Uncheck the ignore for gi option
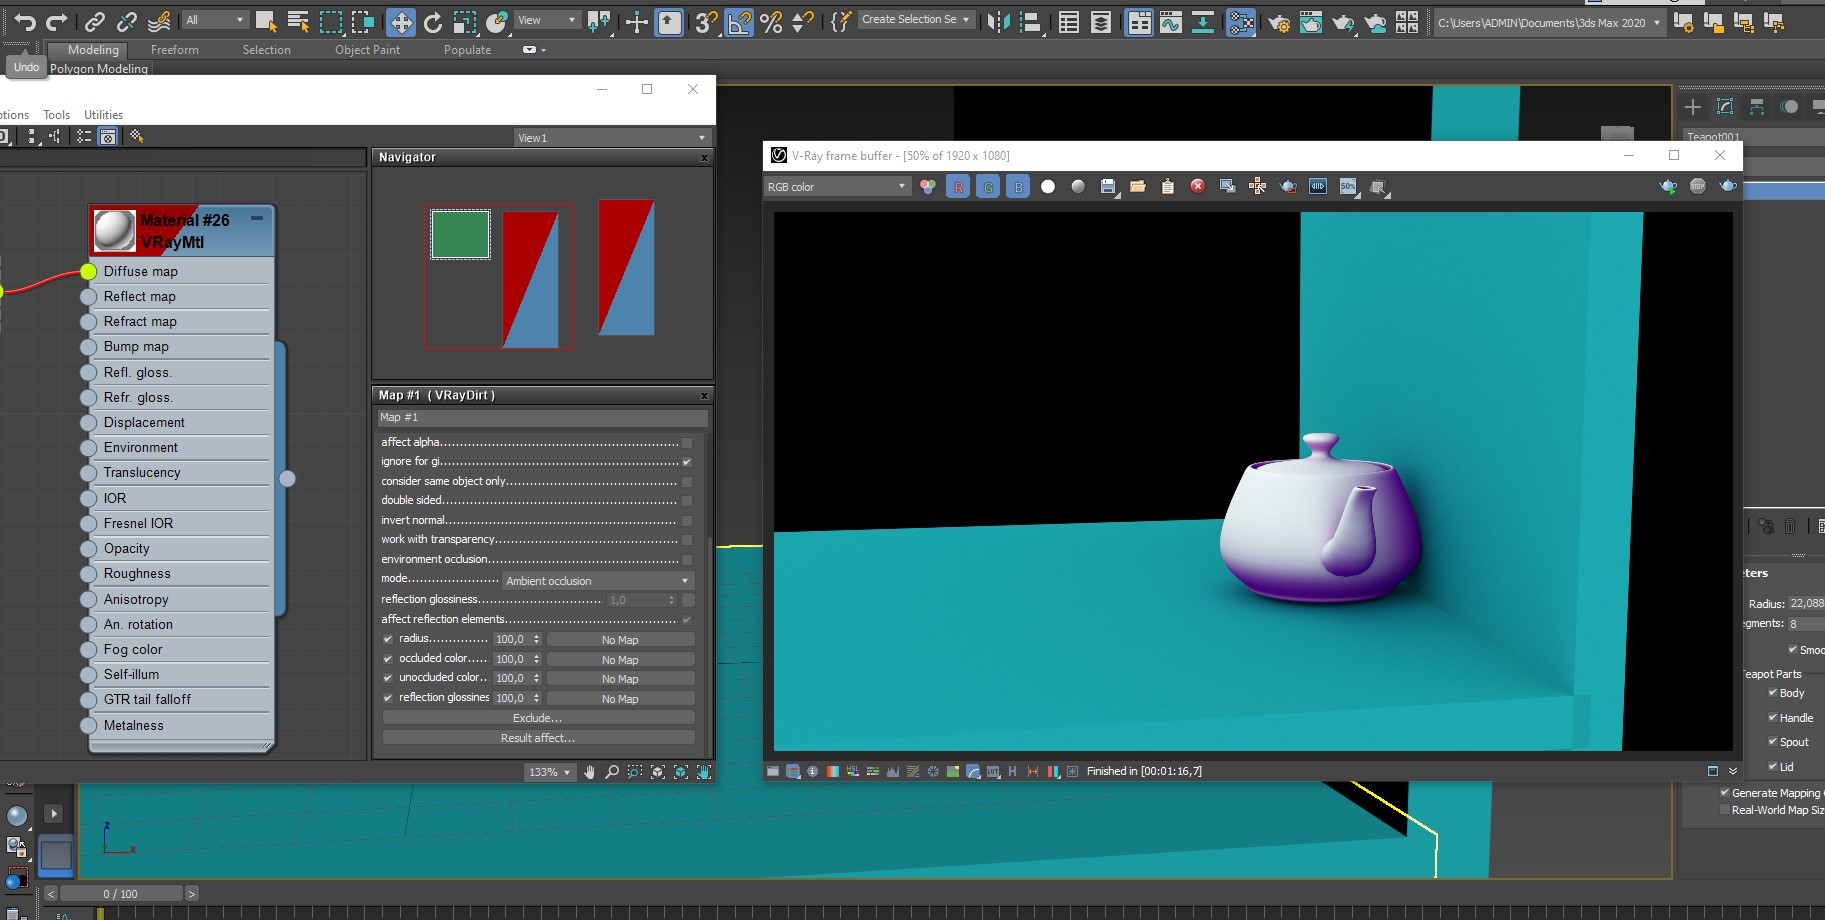This screenshot has width=1825, height=920. [687, 462]
